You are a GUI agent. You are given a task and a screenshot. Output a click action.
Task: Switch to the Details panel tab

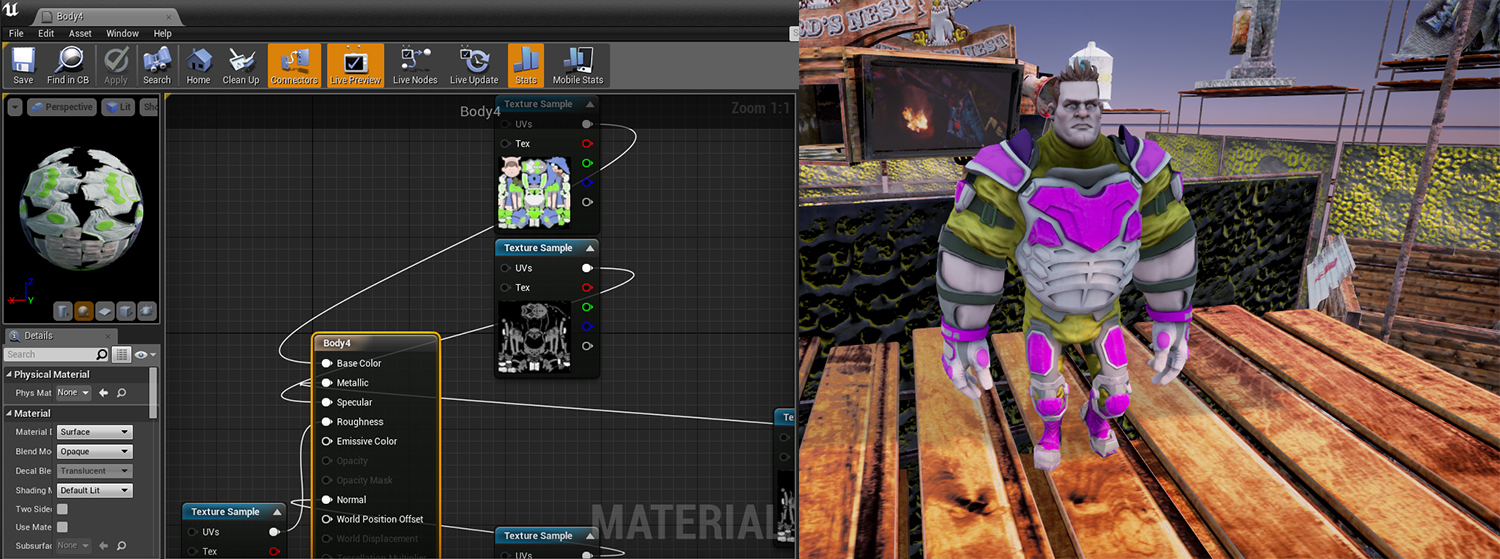tap(60, 335)
